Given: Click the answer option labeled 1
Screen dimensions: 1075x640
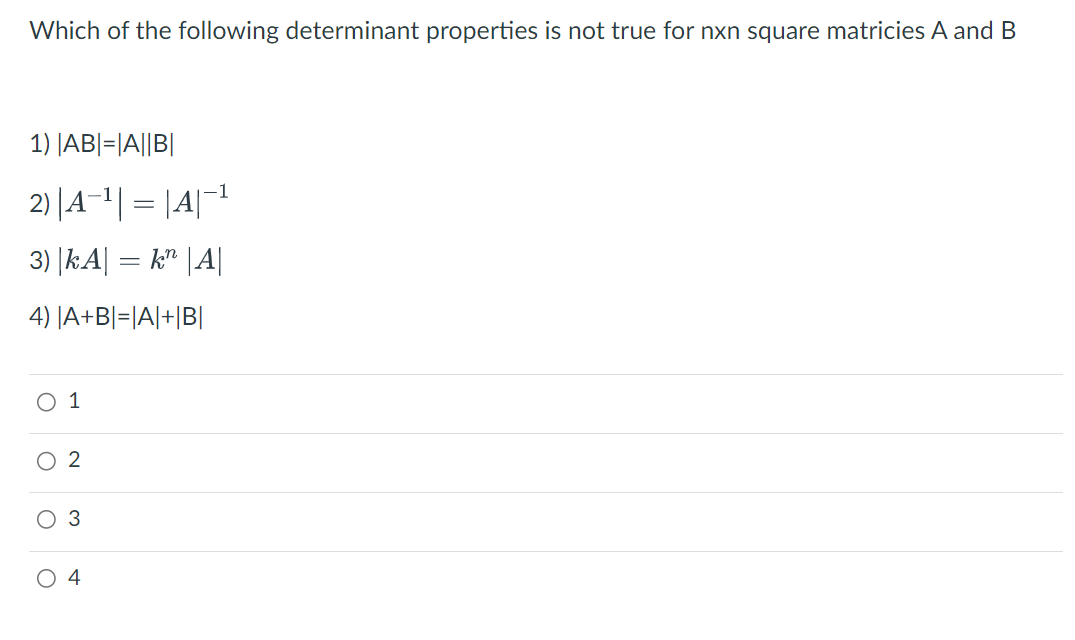Looking at the screenshot, I should pos(72,401).
